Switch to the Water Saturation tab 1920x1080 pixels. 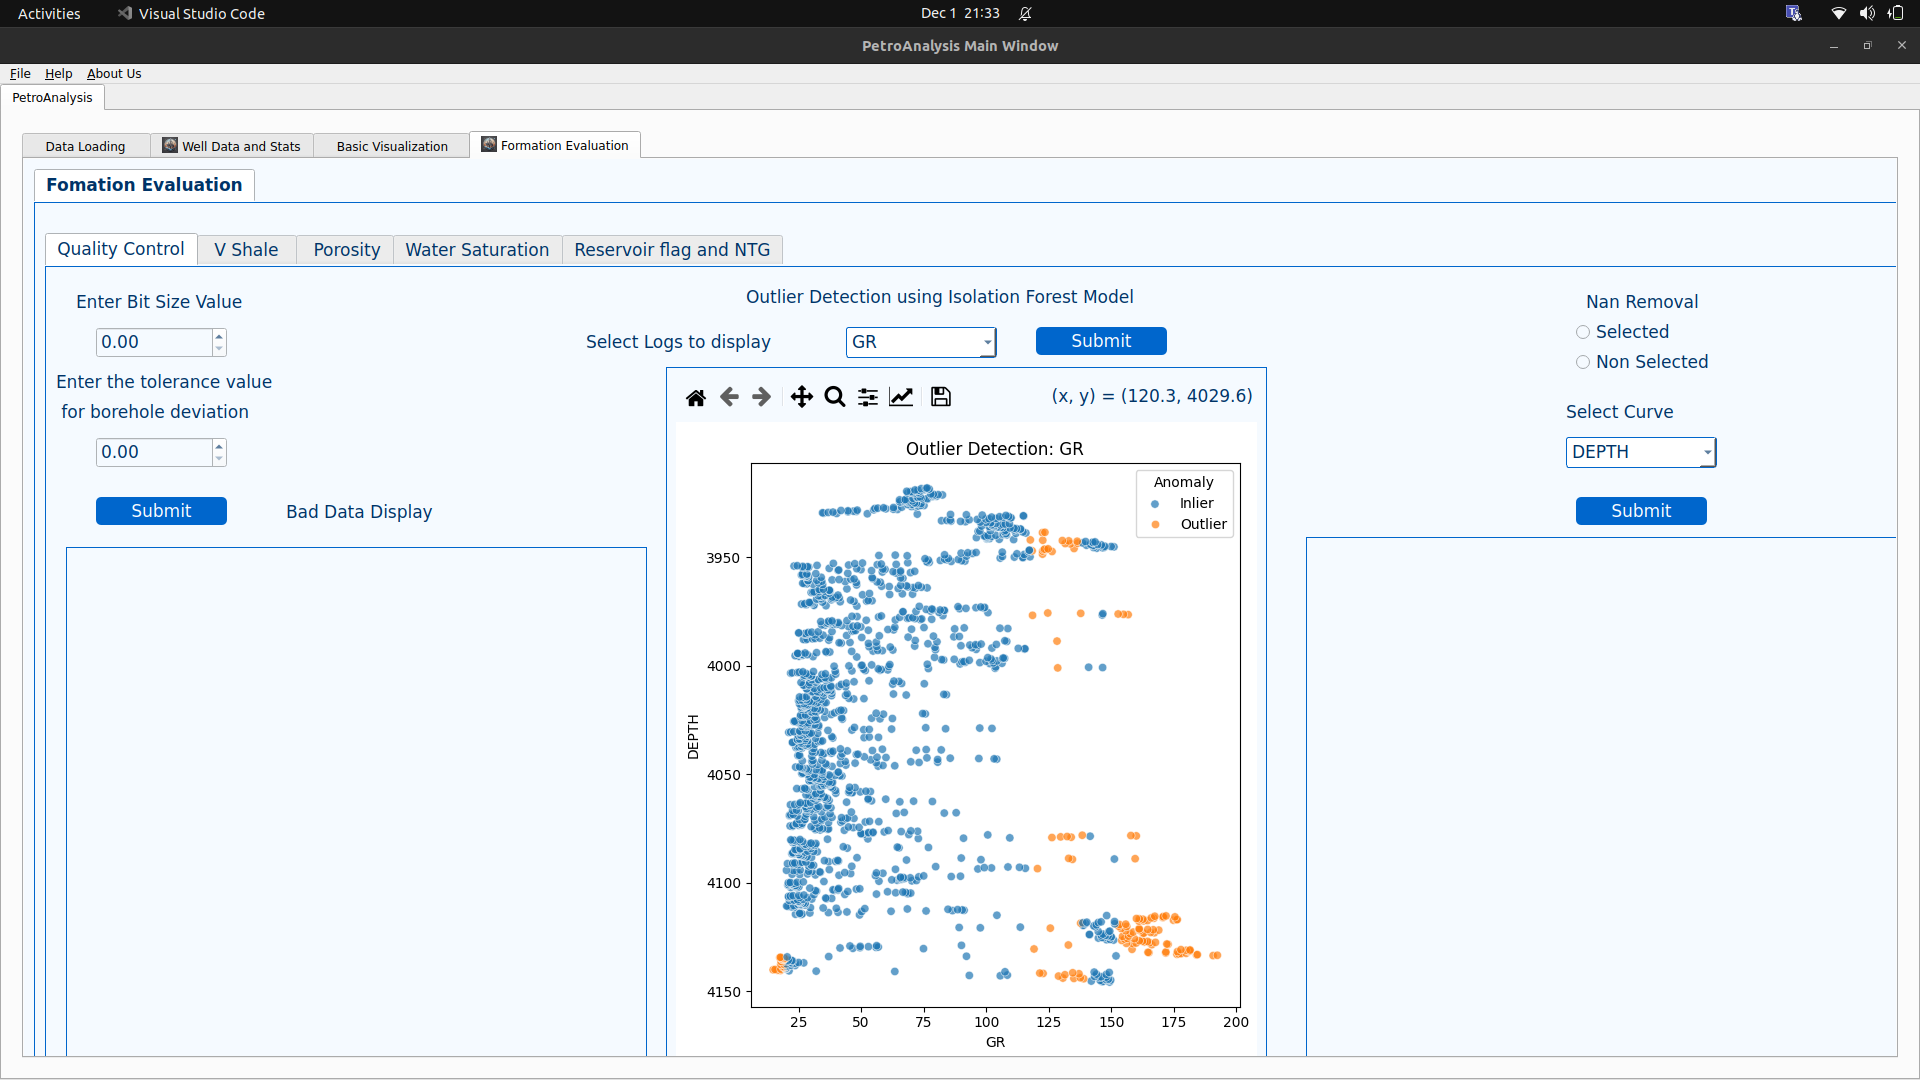pos(477,249)
